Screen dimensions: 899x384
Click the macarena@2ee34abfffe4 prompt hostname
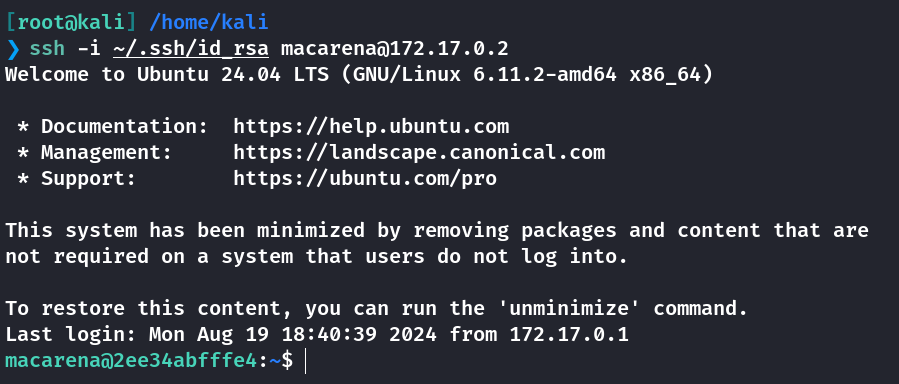pos(131,361)
